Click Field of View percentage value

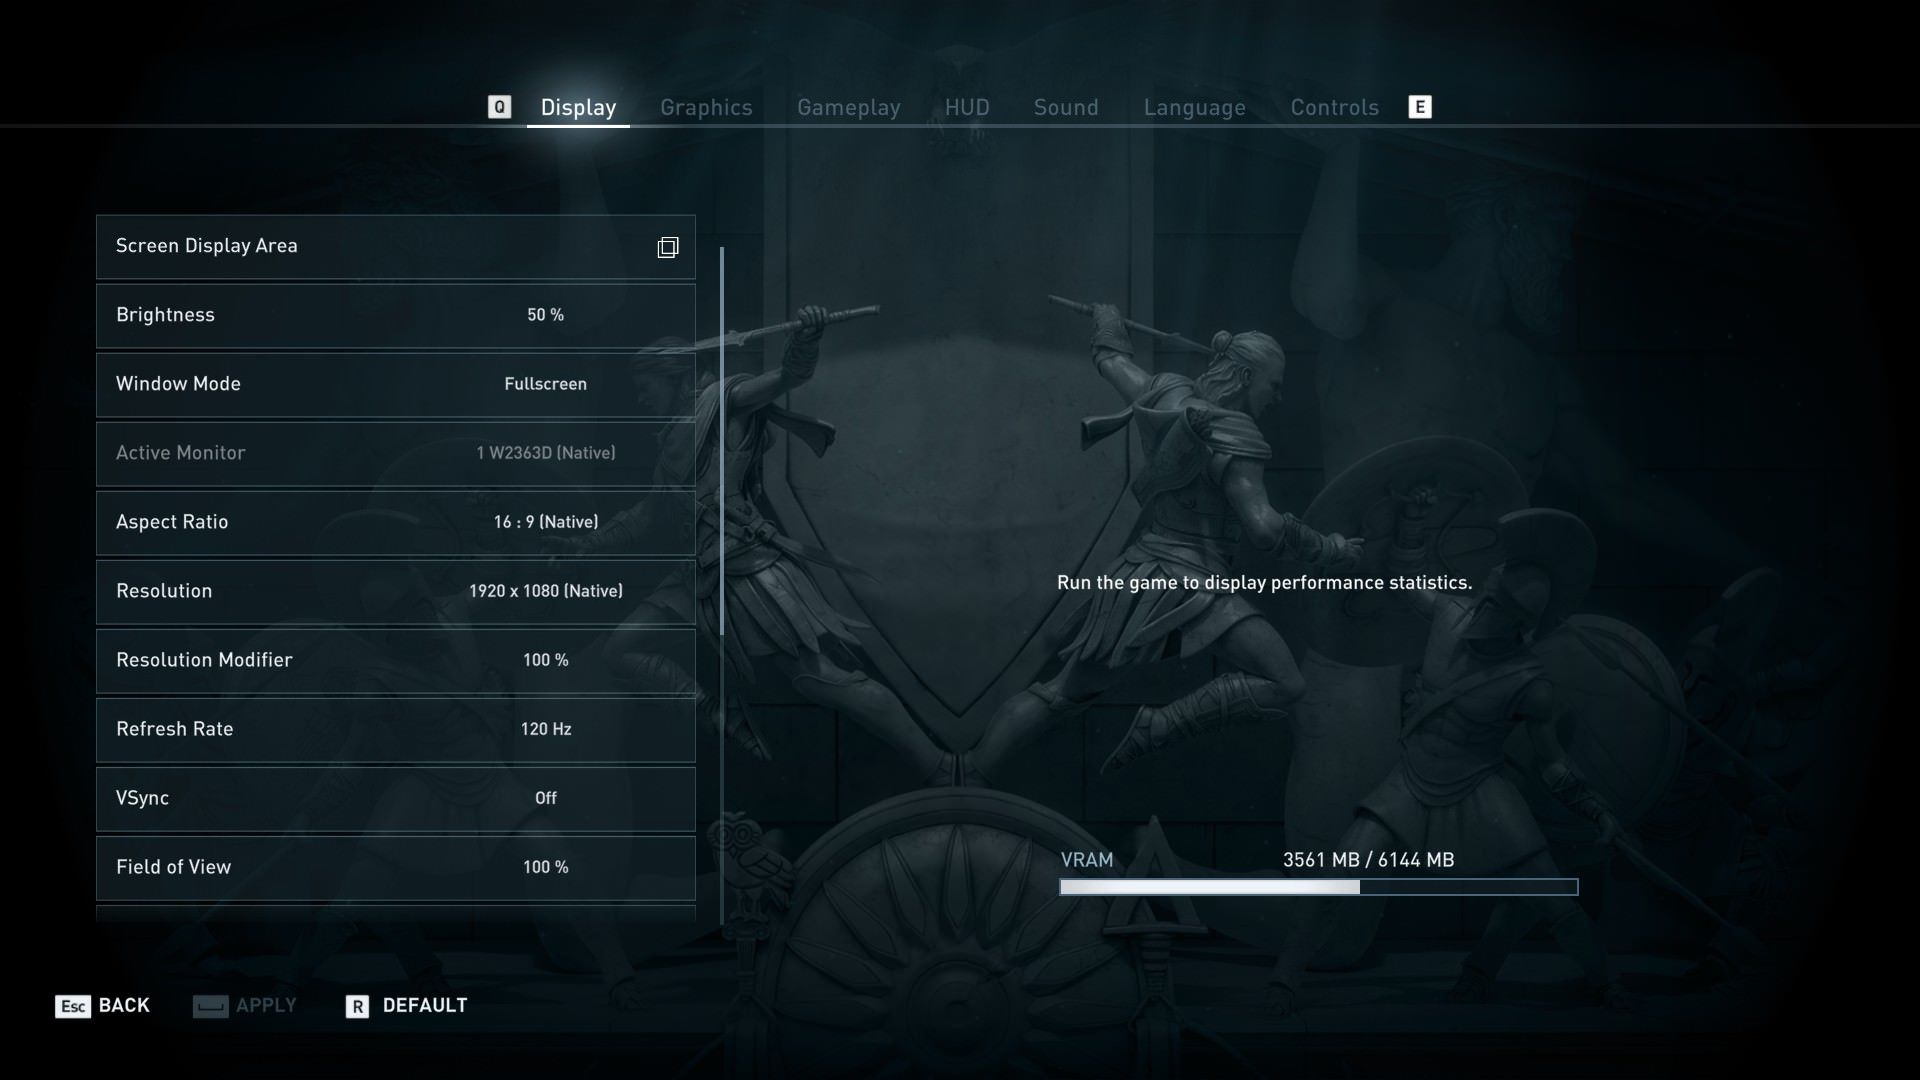click(x=545, y=866)
